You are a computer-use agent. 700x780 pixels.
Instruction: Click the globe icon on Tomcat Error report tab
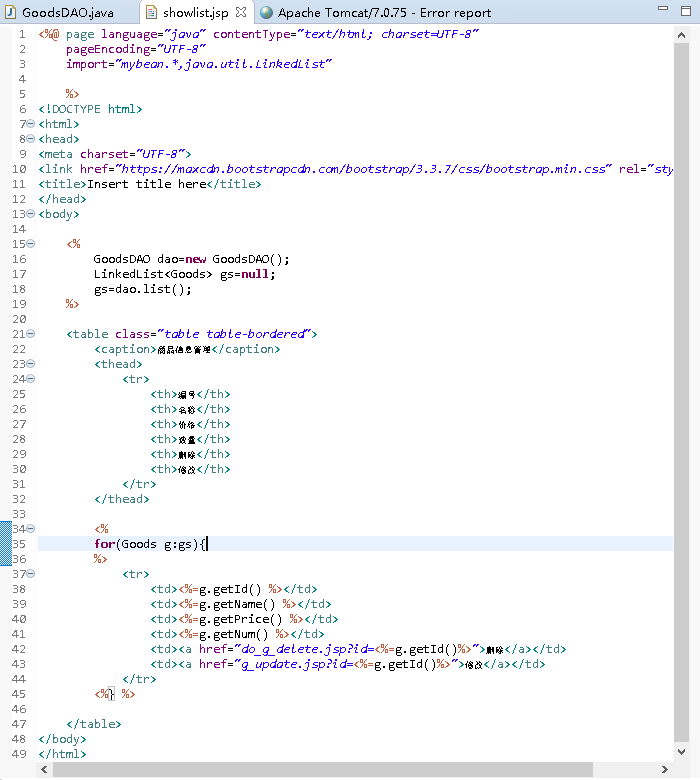tap(267, 12)
